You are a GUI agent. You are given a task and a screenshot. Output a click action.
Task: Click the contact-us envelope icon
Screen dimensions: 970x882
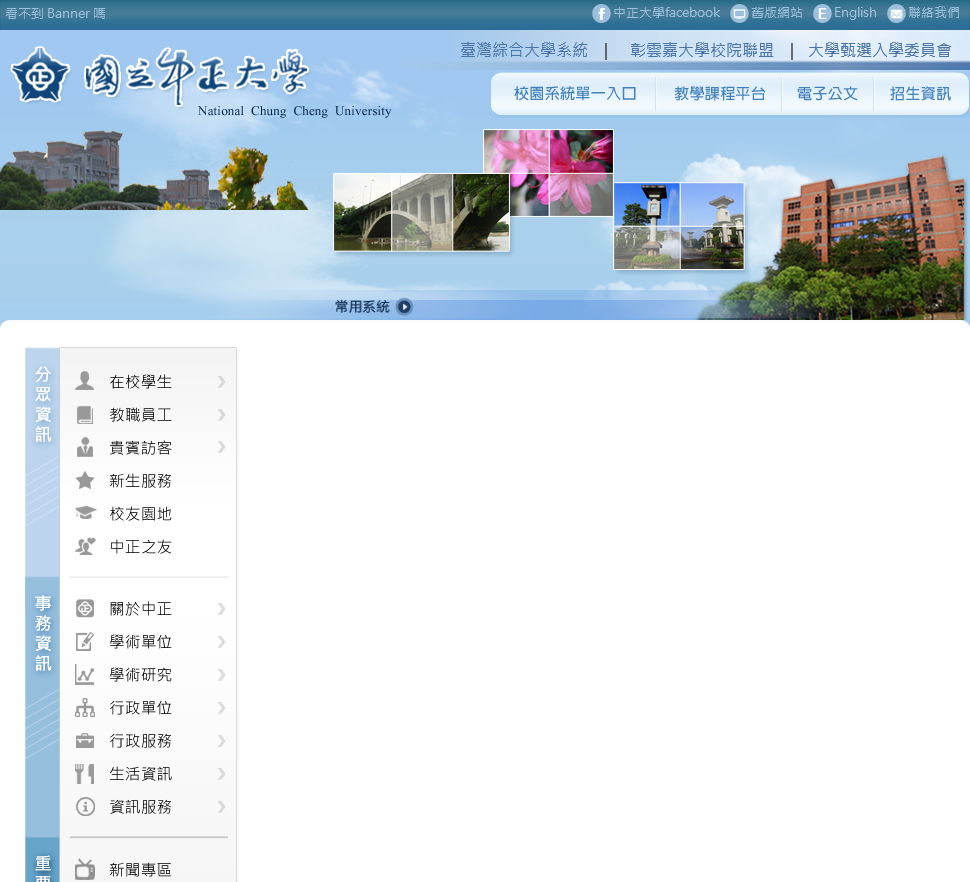(896, 13)
